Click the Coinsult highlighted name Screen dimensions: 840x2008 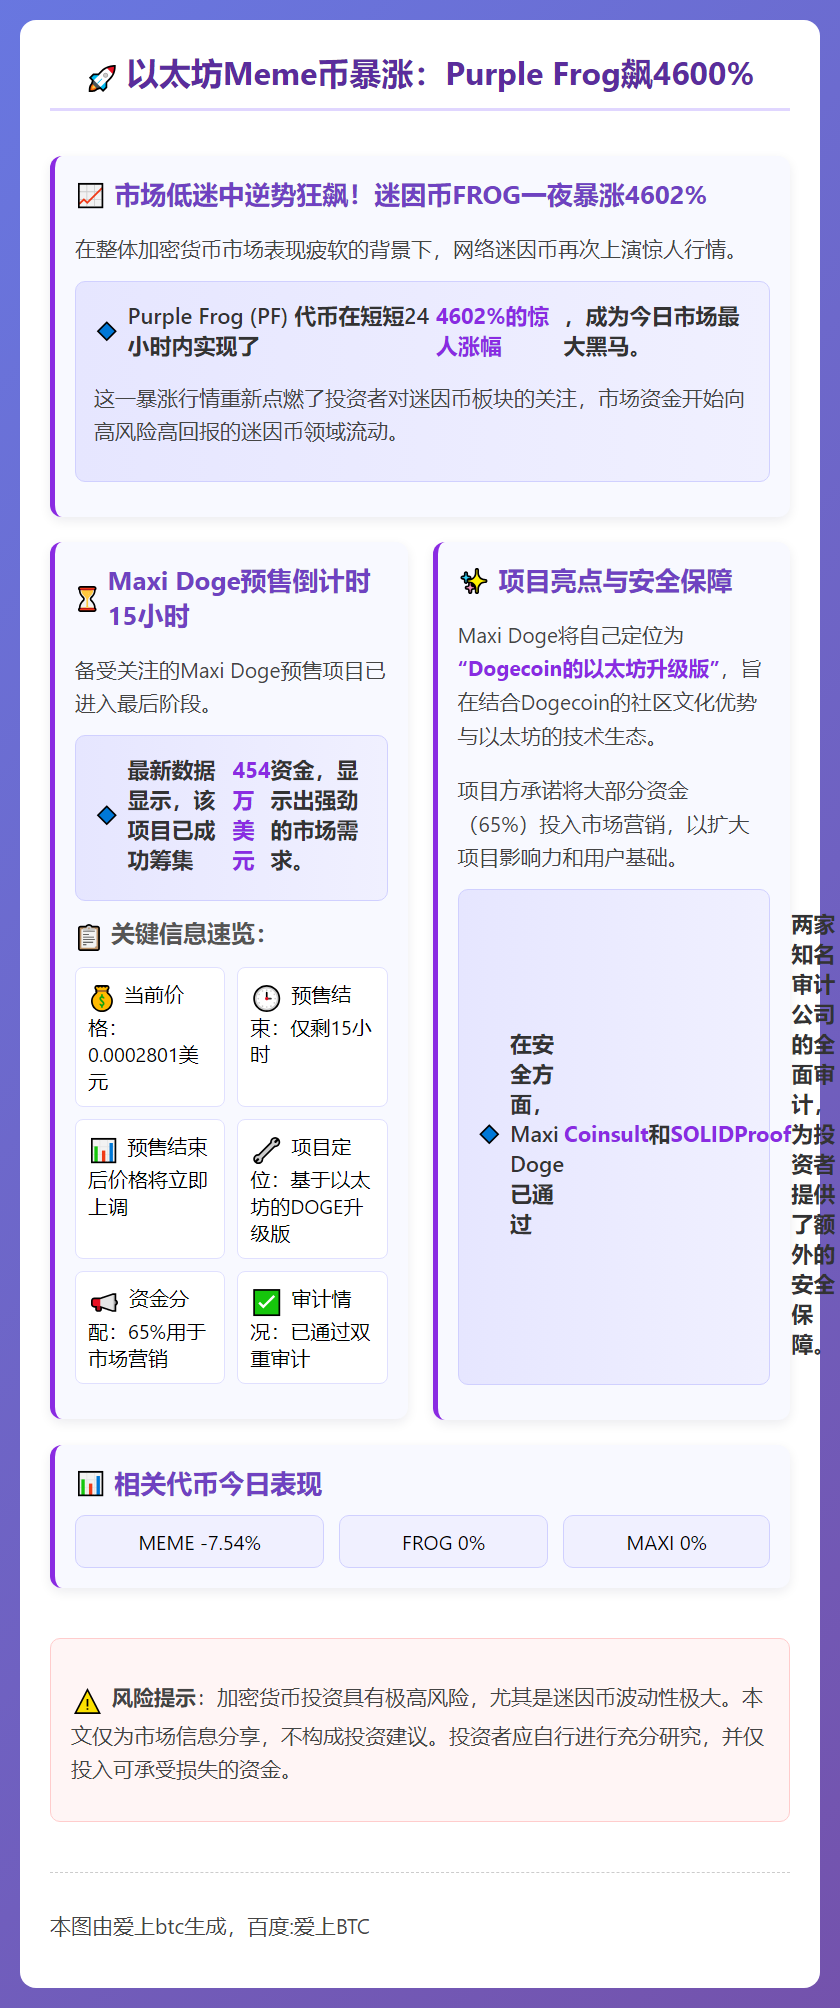point(606,1134)
